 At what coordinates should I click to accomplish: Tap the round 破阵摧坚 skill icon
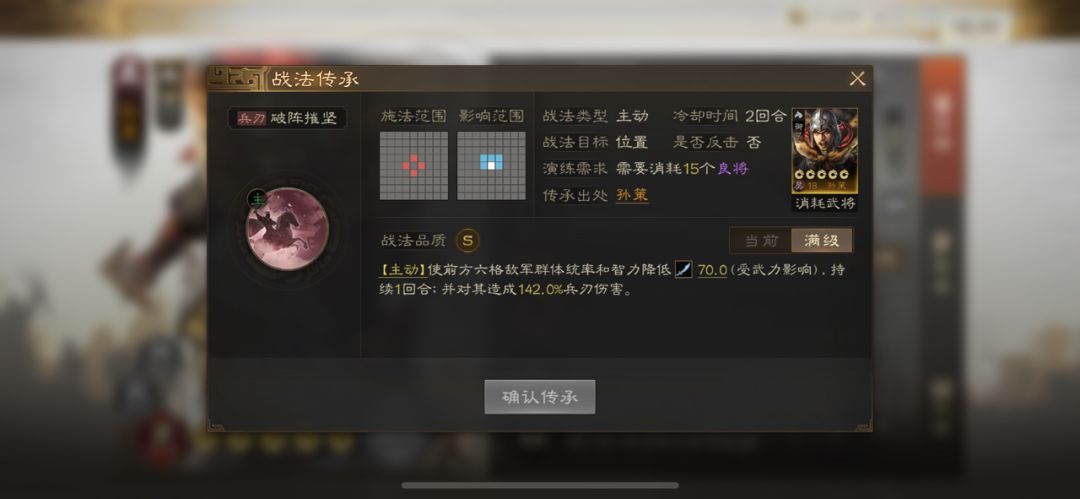click(x=287, y=229)
